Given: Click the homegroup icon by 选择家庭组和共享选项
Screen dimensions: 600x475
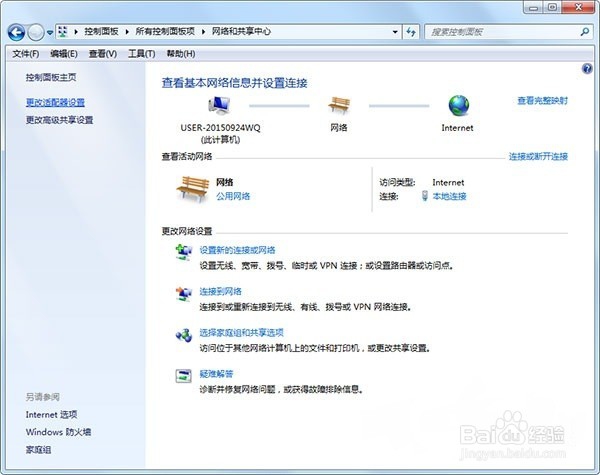Looking at the screenshot, I should tap(184, 335).
